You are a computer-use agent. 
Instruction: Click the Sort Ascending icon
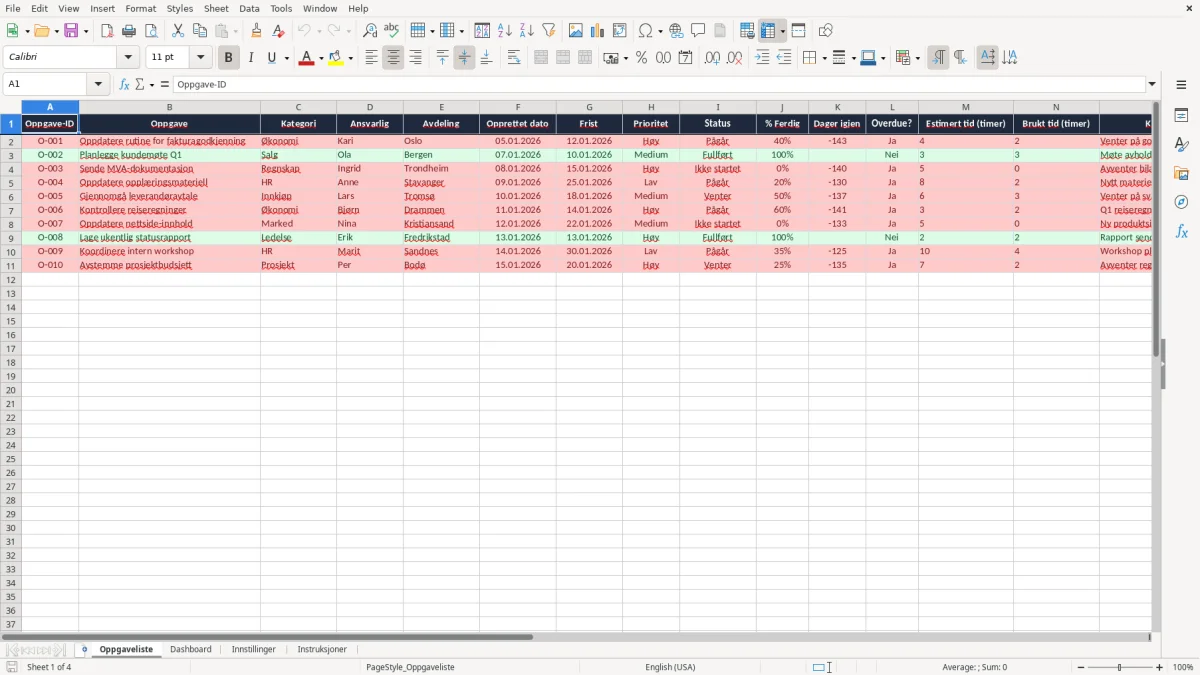click(x=505, y=31)
